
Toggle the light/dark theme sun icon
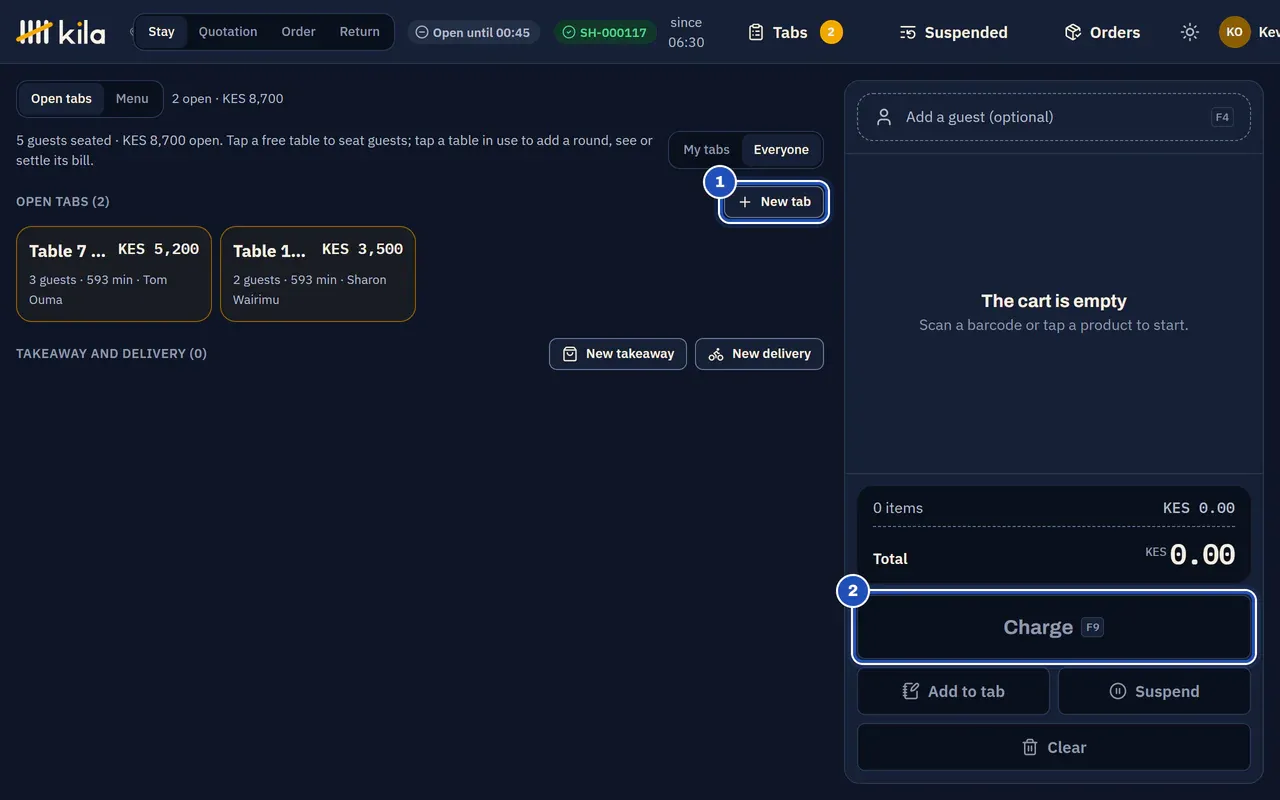tap(1189, 32)
